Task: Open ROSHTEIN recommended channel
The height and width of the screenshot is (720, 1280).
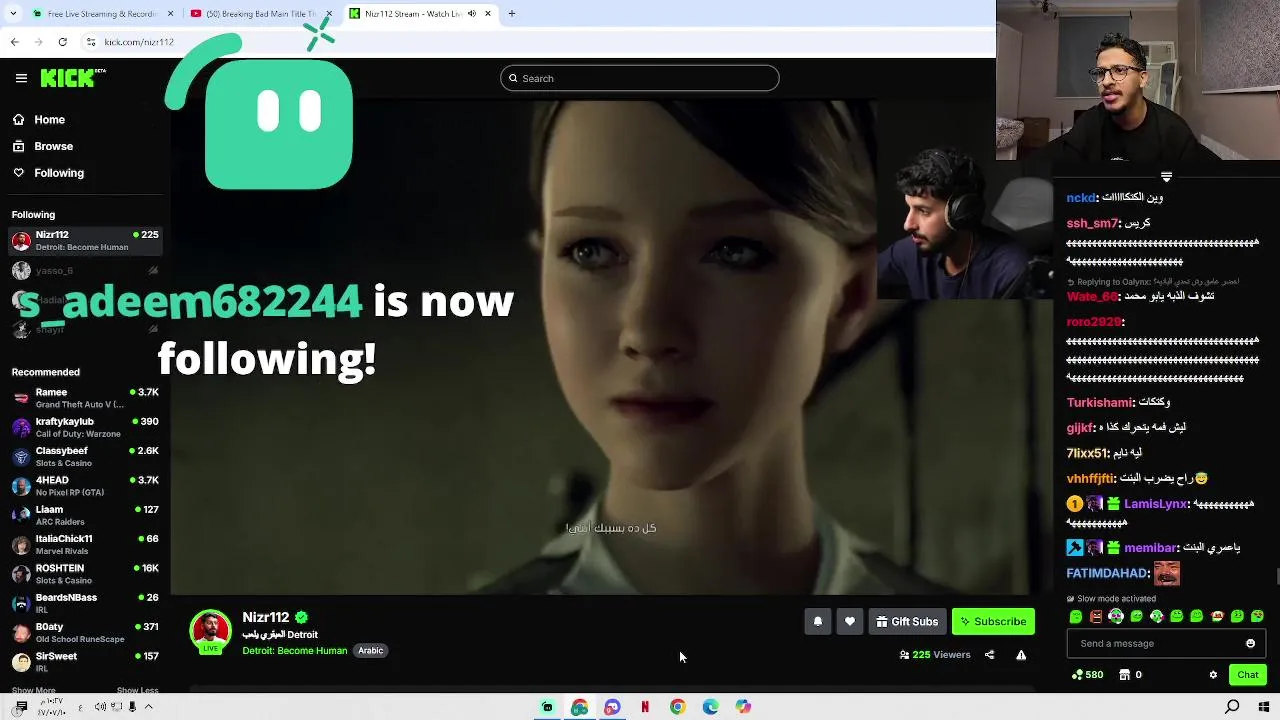Action: [85, 574]
